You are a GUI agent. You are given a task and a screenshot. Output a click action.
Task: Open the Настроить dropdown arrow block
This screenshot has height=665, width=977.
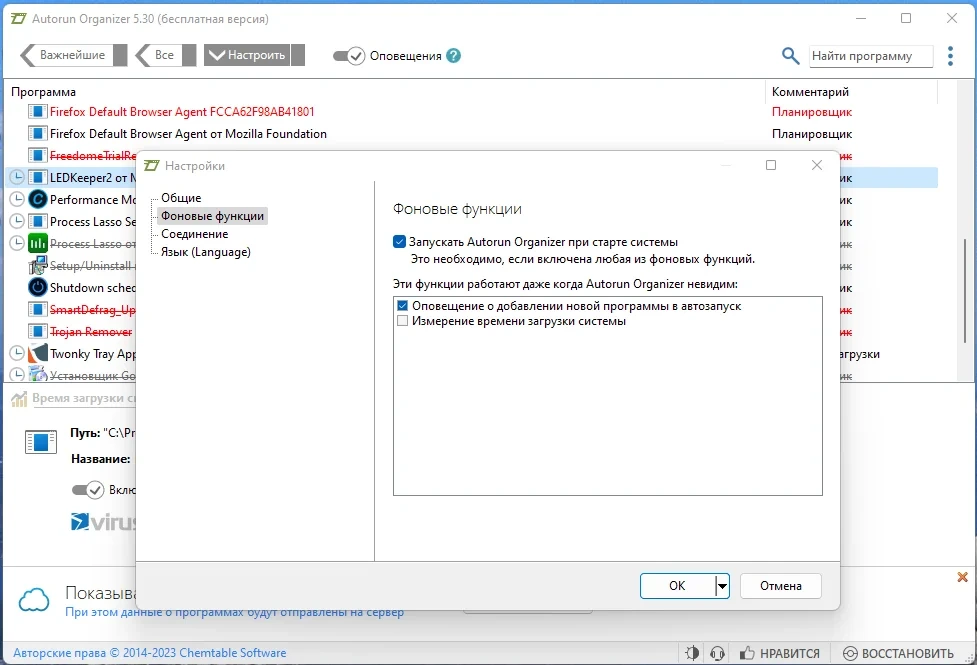[298, 55]
